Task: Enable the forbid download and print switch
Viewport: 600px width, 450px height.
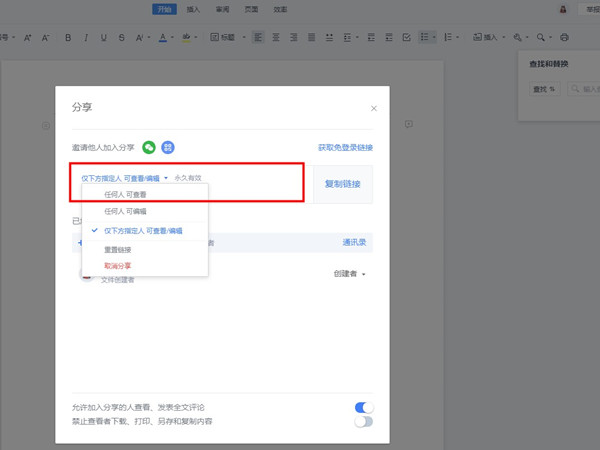Action: click(363, 421)
